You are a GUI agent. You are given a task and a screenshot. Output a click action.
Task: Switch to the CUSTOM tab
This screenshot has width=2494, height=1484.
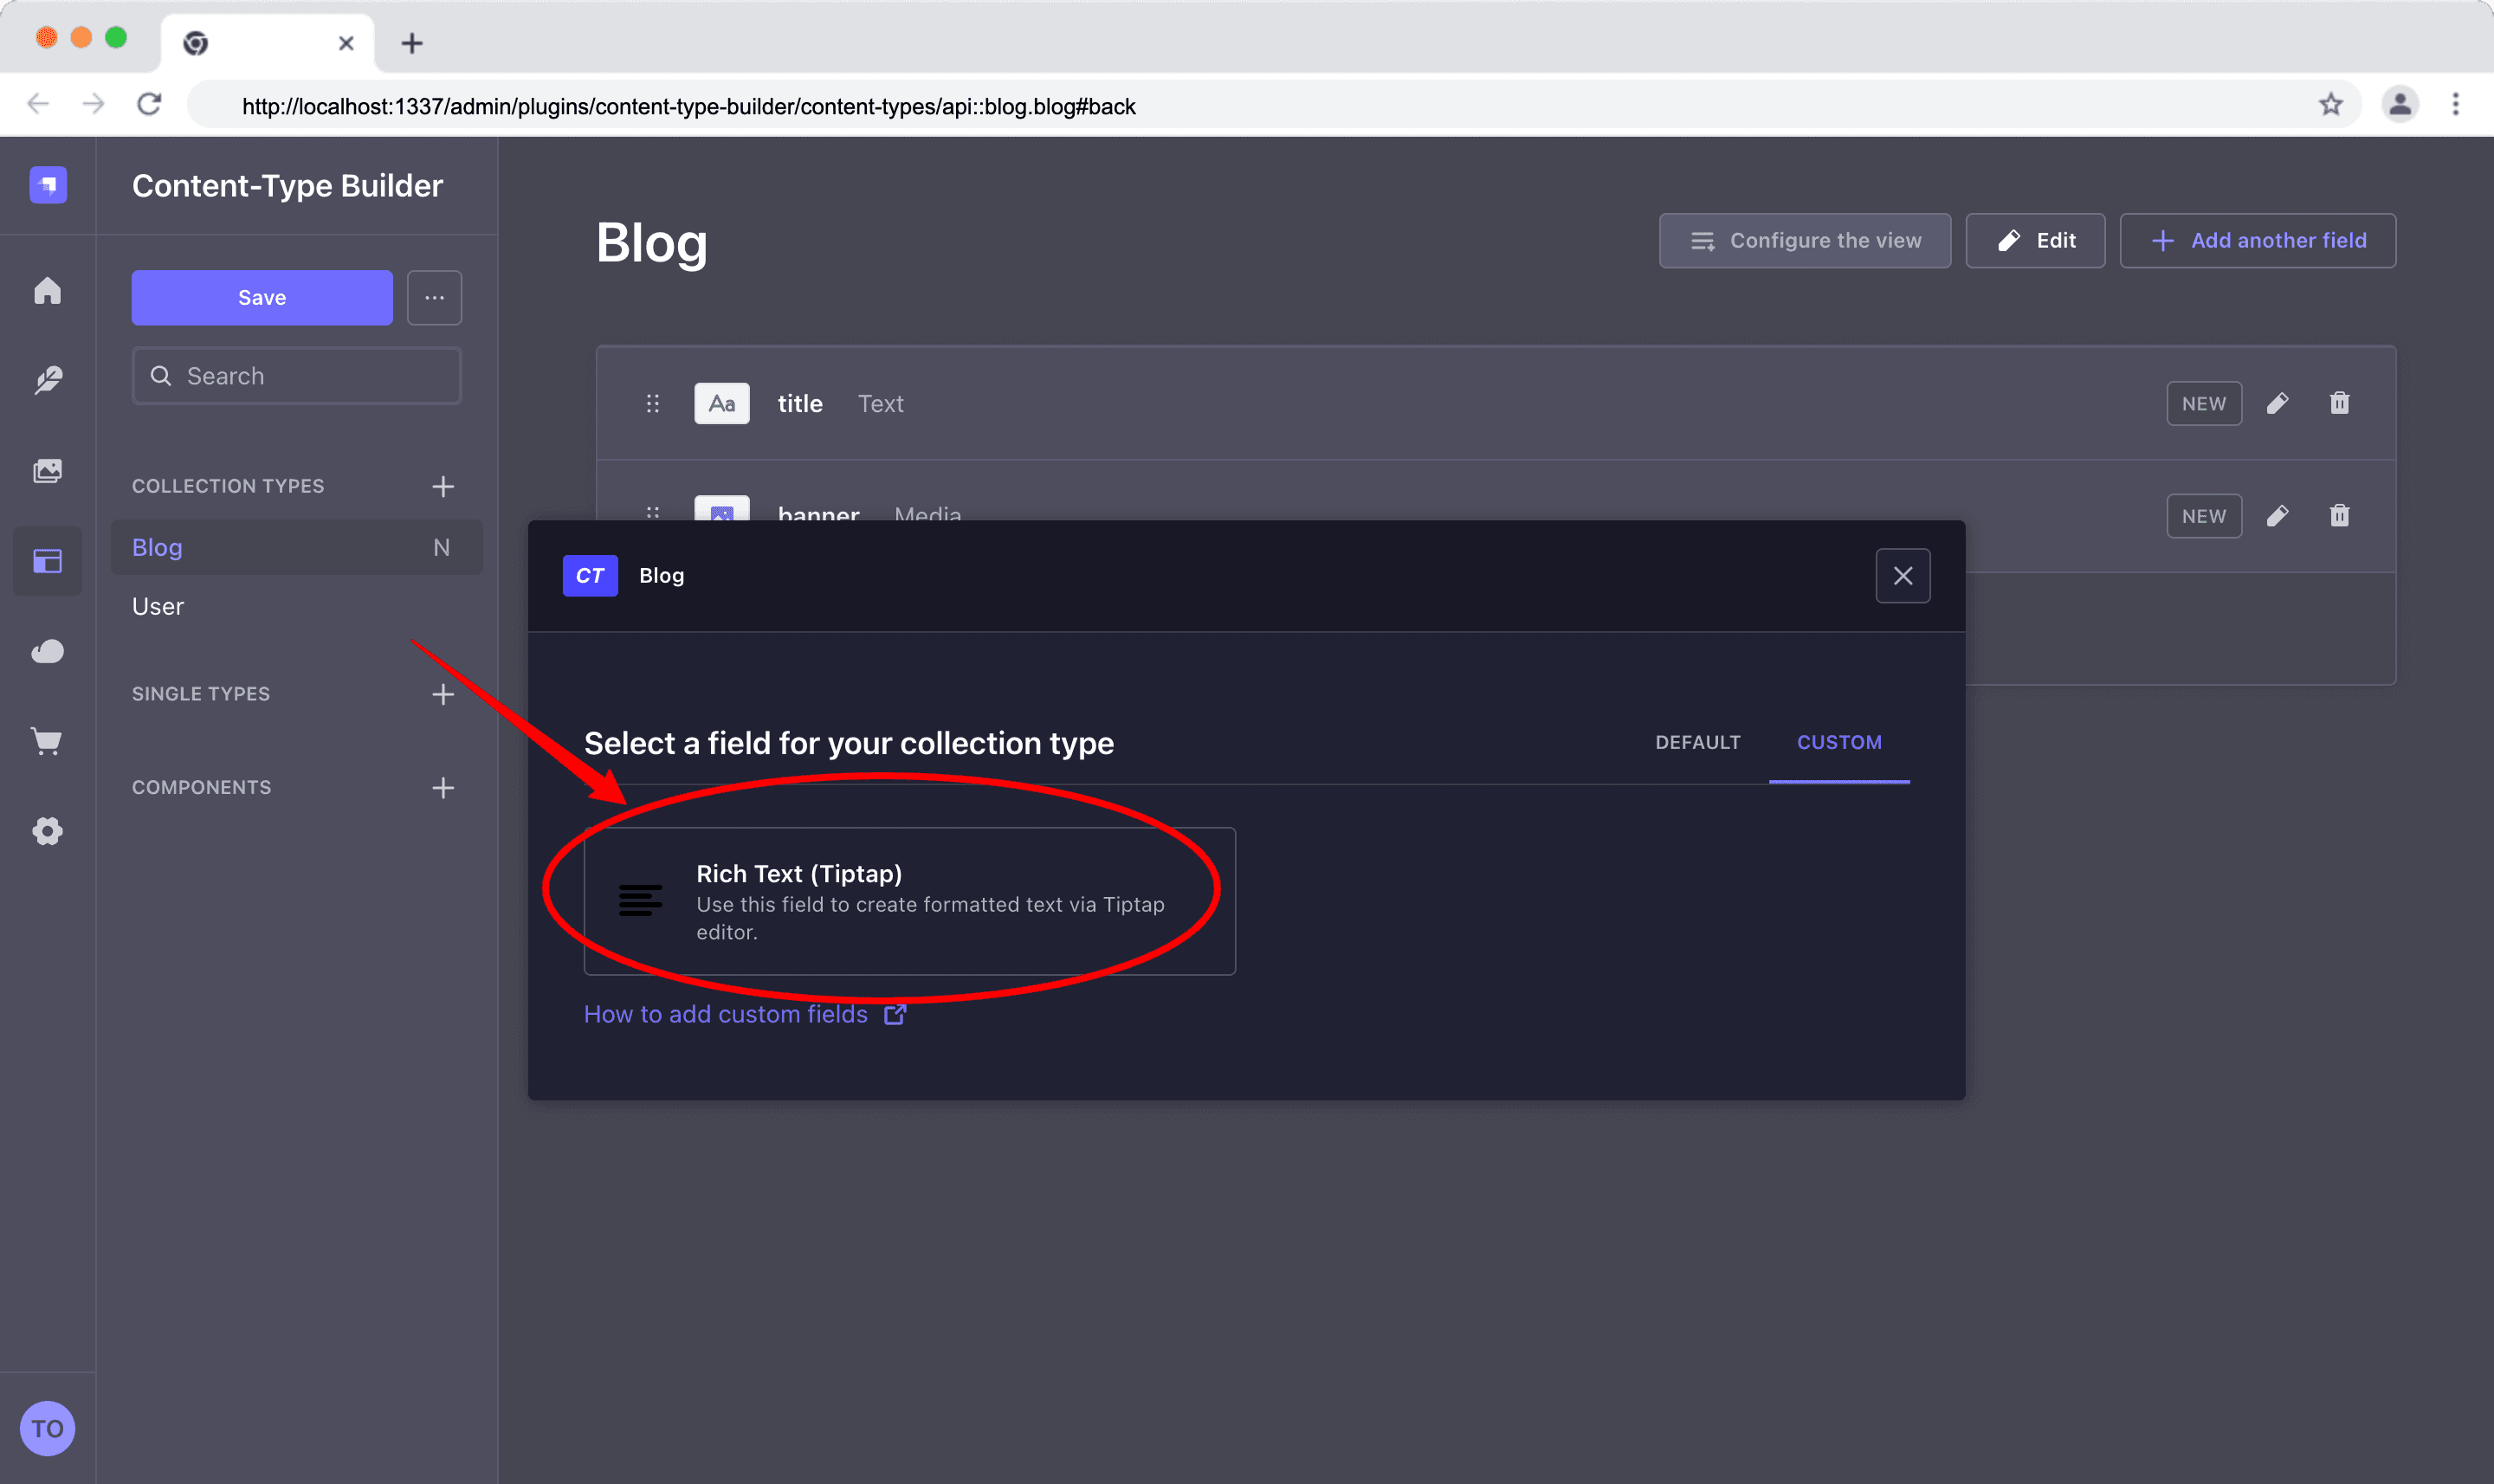(x=1839, y=742)
